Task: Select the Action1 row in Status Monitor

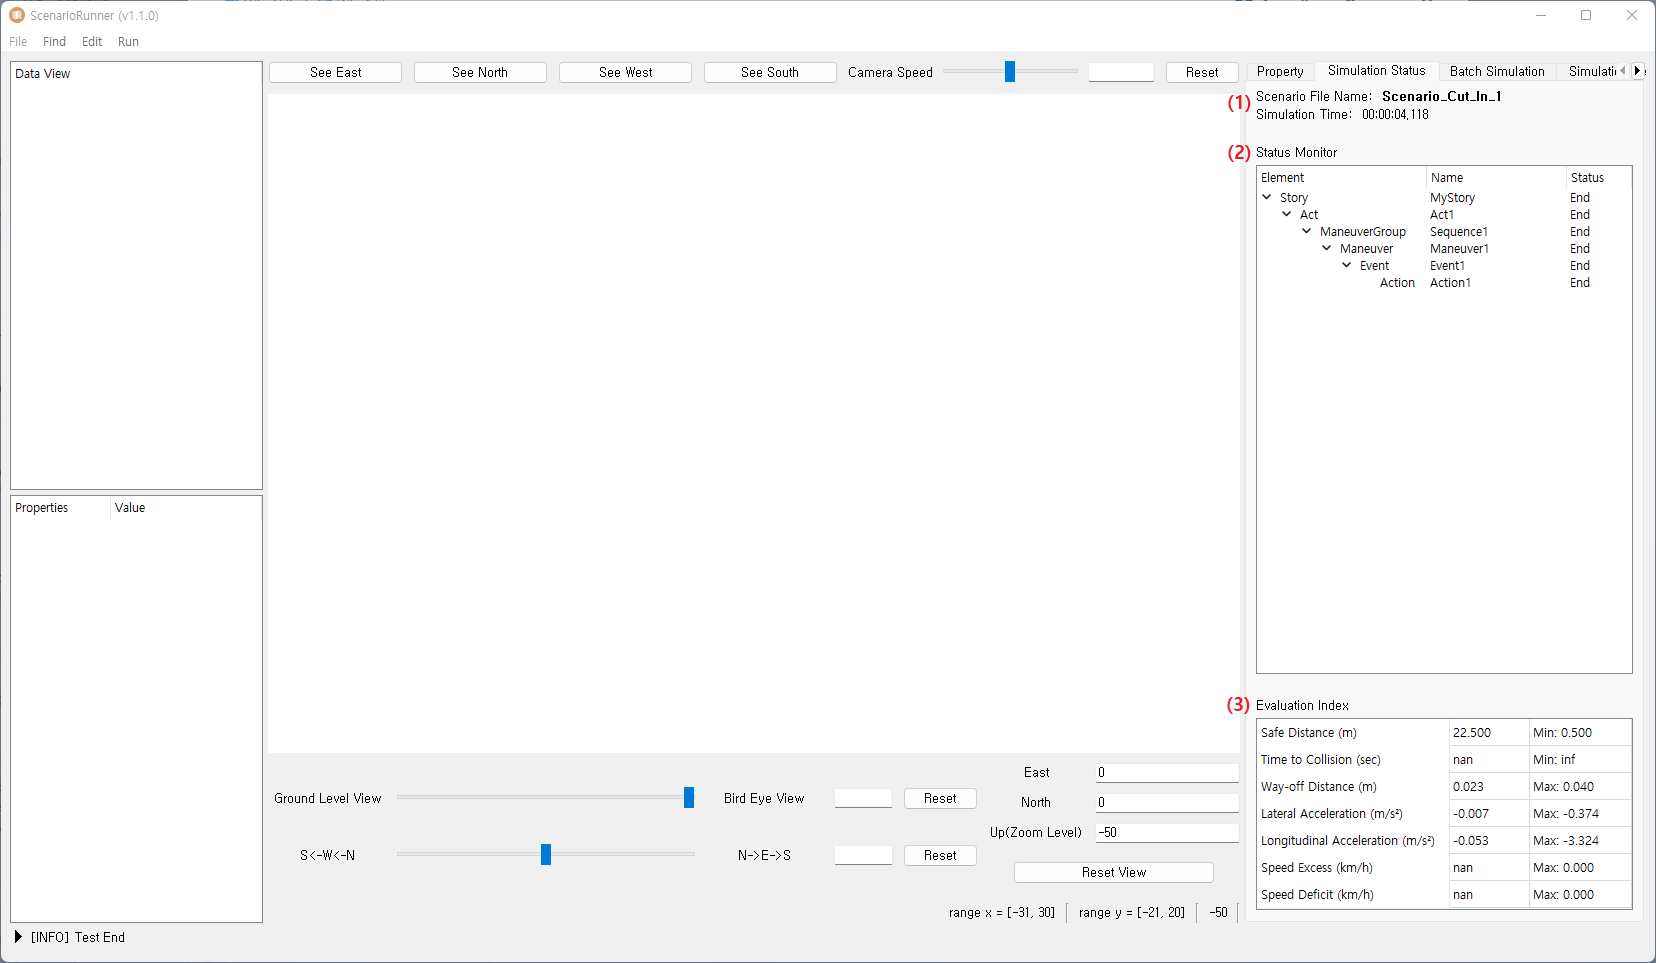Action: pos(1450,283)
